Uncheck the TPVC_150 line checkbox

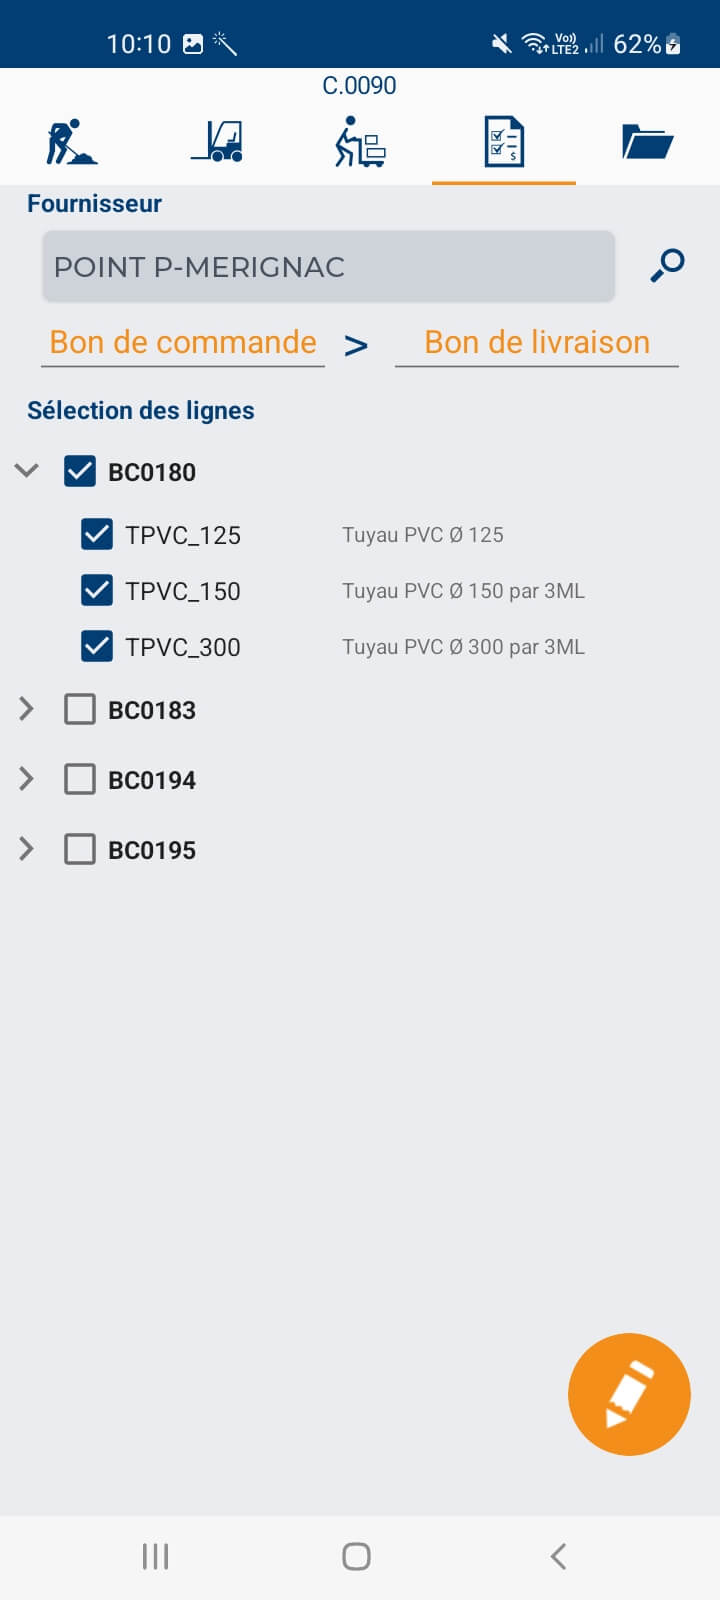pyautogui.click(x=97, y=591)
